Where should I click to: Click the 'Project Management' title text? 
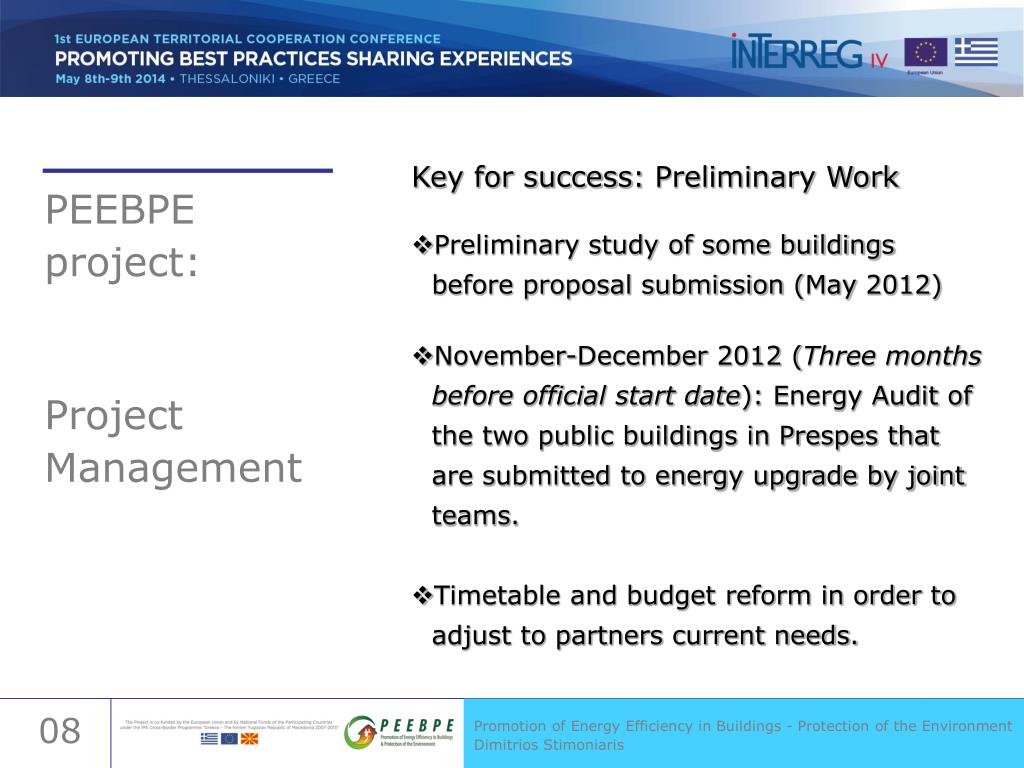click(x=174, y=441)
